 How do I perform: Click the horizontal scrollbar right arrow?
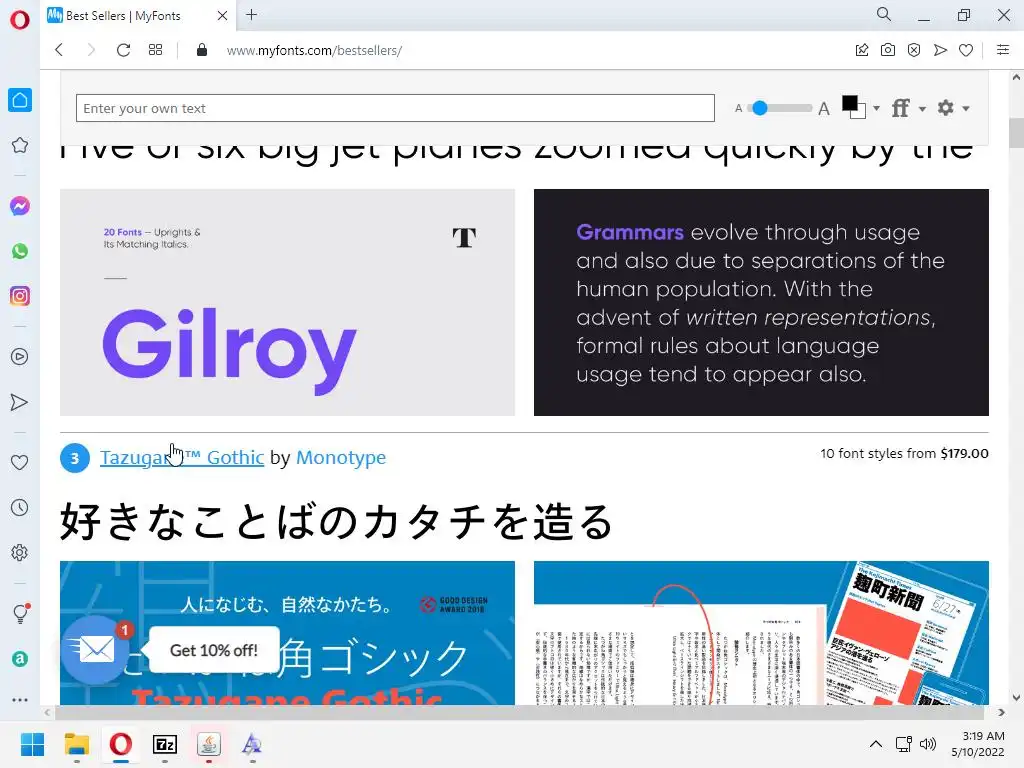click(x=1002, y=712)
